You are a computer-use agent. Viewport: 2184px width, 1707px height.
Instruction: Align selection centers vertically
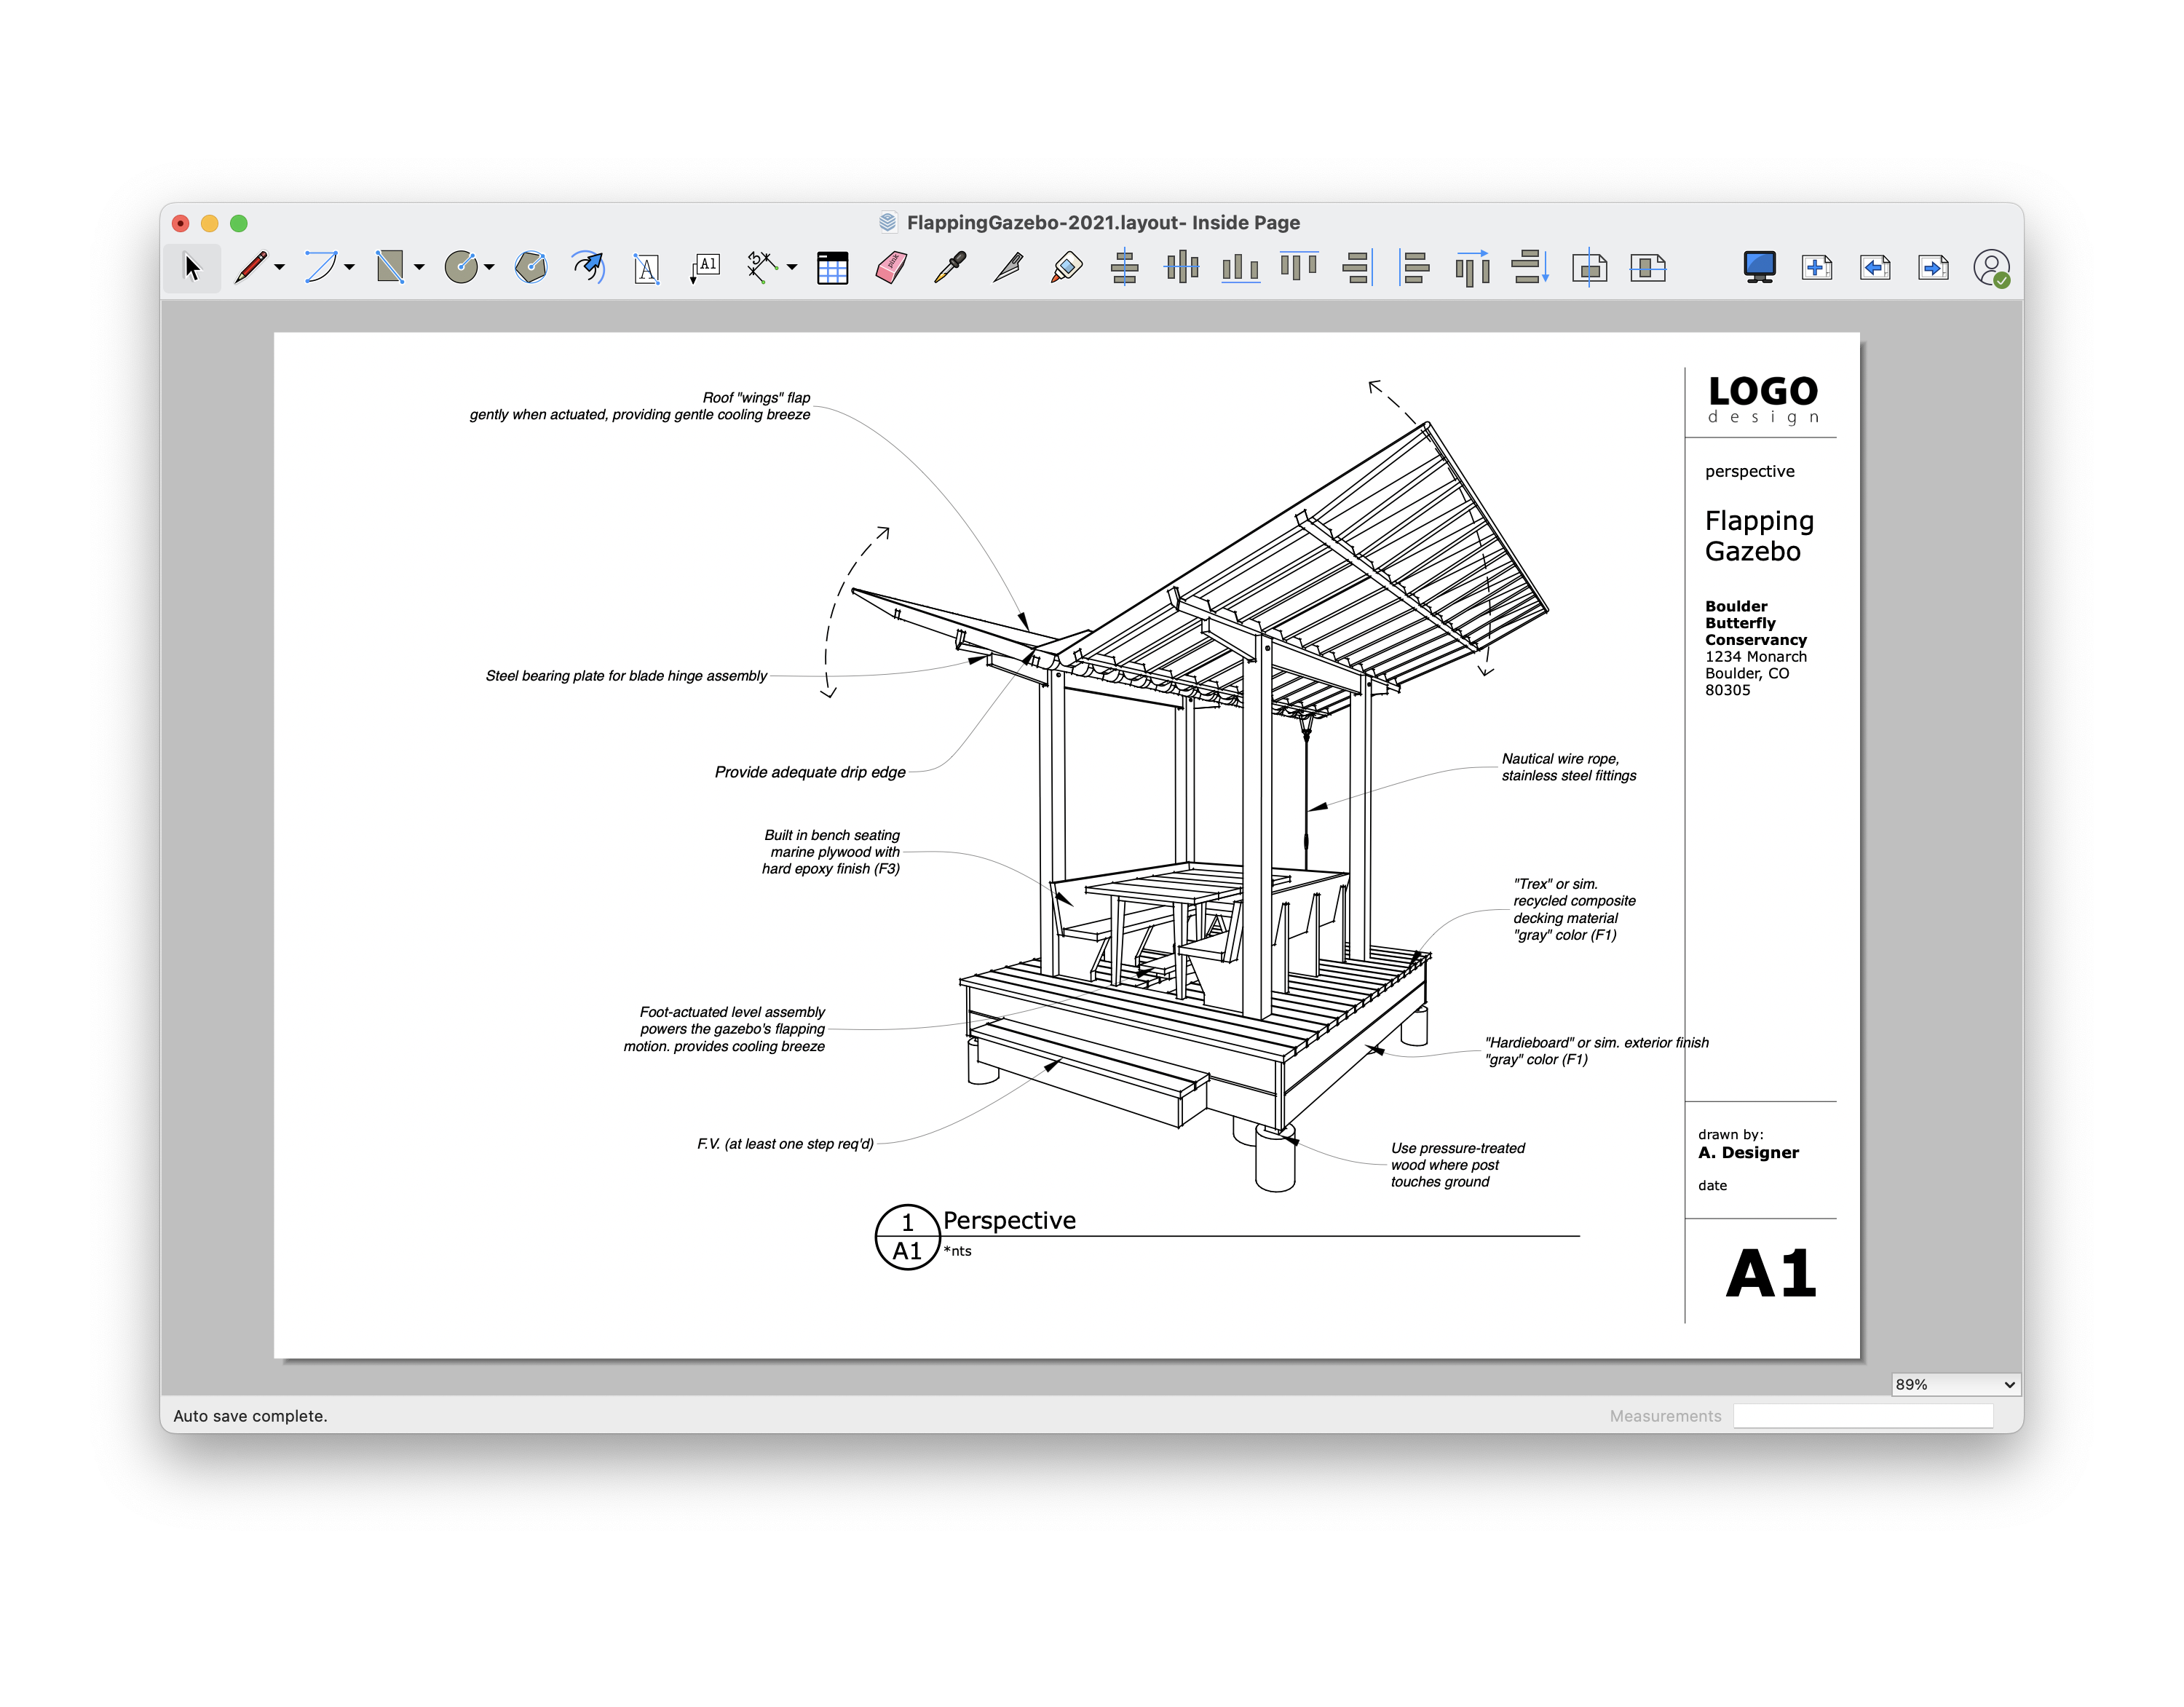point(1124,267)
